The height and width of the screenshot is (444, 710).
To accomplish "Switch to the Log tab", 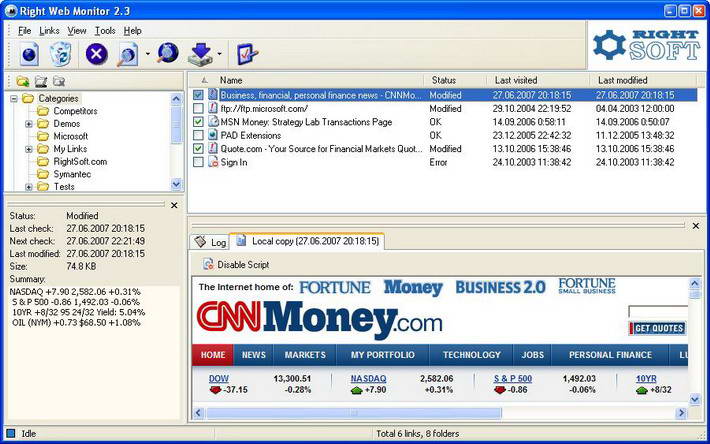I will [210, 242].
